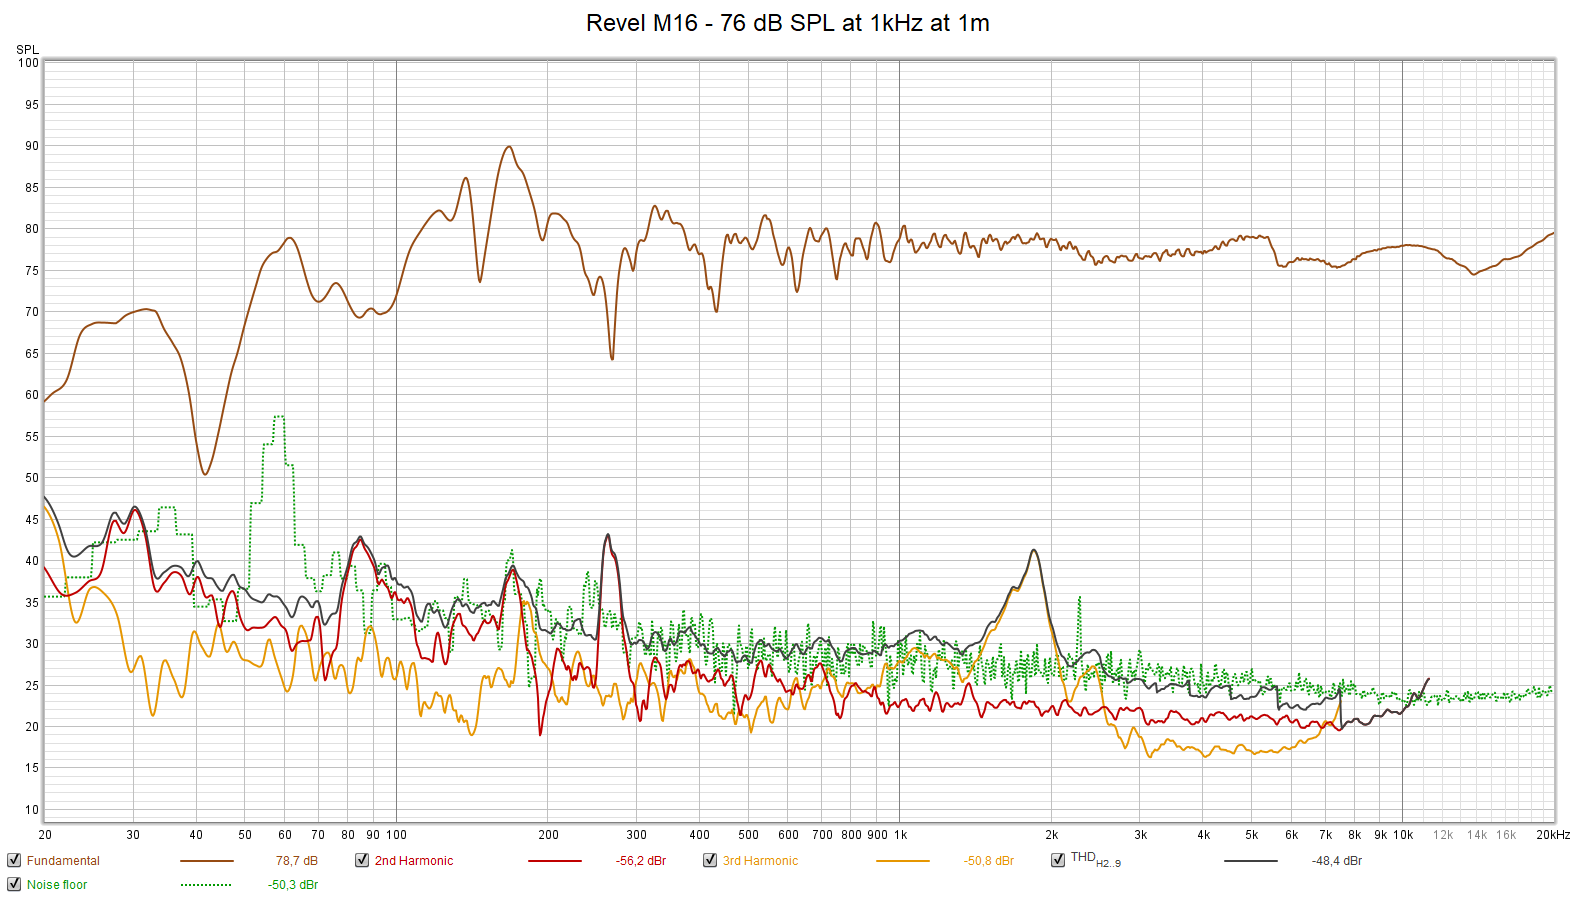Viewport: 1576px width, 899px height.
Task: Click the 2k frequency axis label
Action: tap(1052, 835)
